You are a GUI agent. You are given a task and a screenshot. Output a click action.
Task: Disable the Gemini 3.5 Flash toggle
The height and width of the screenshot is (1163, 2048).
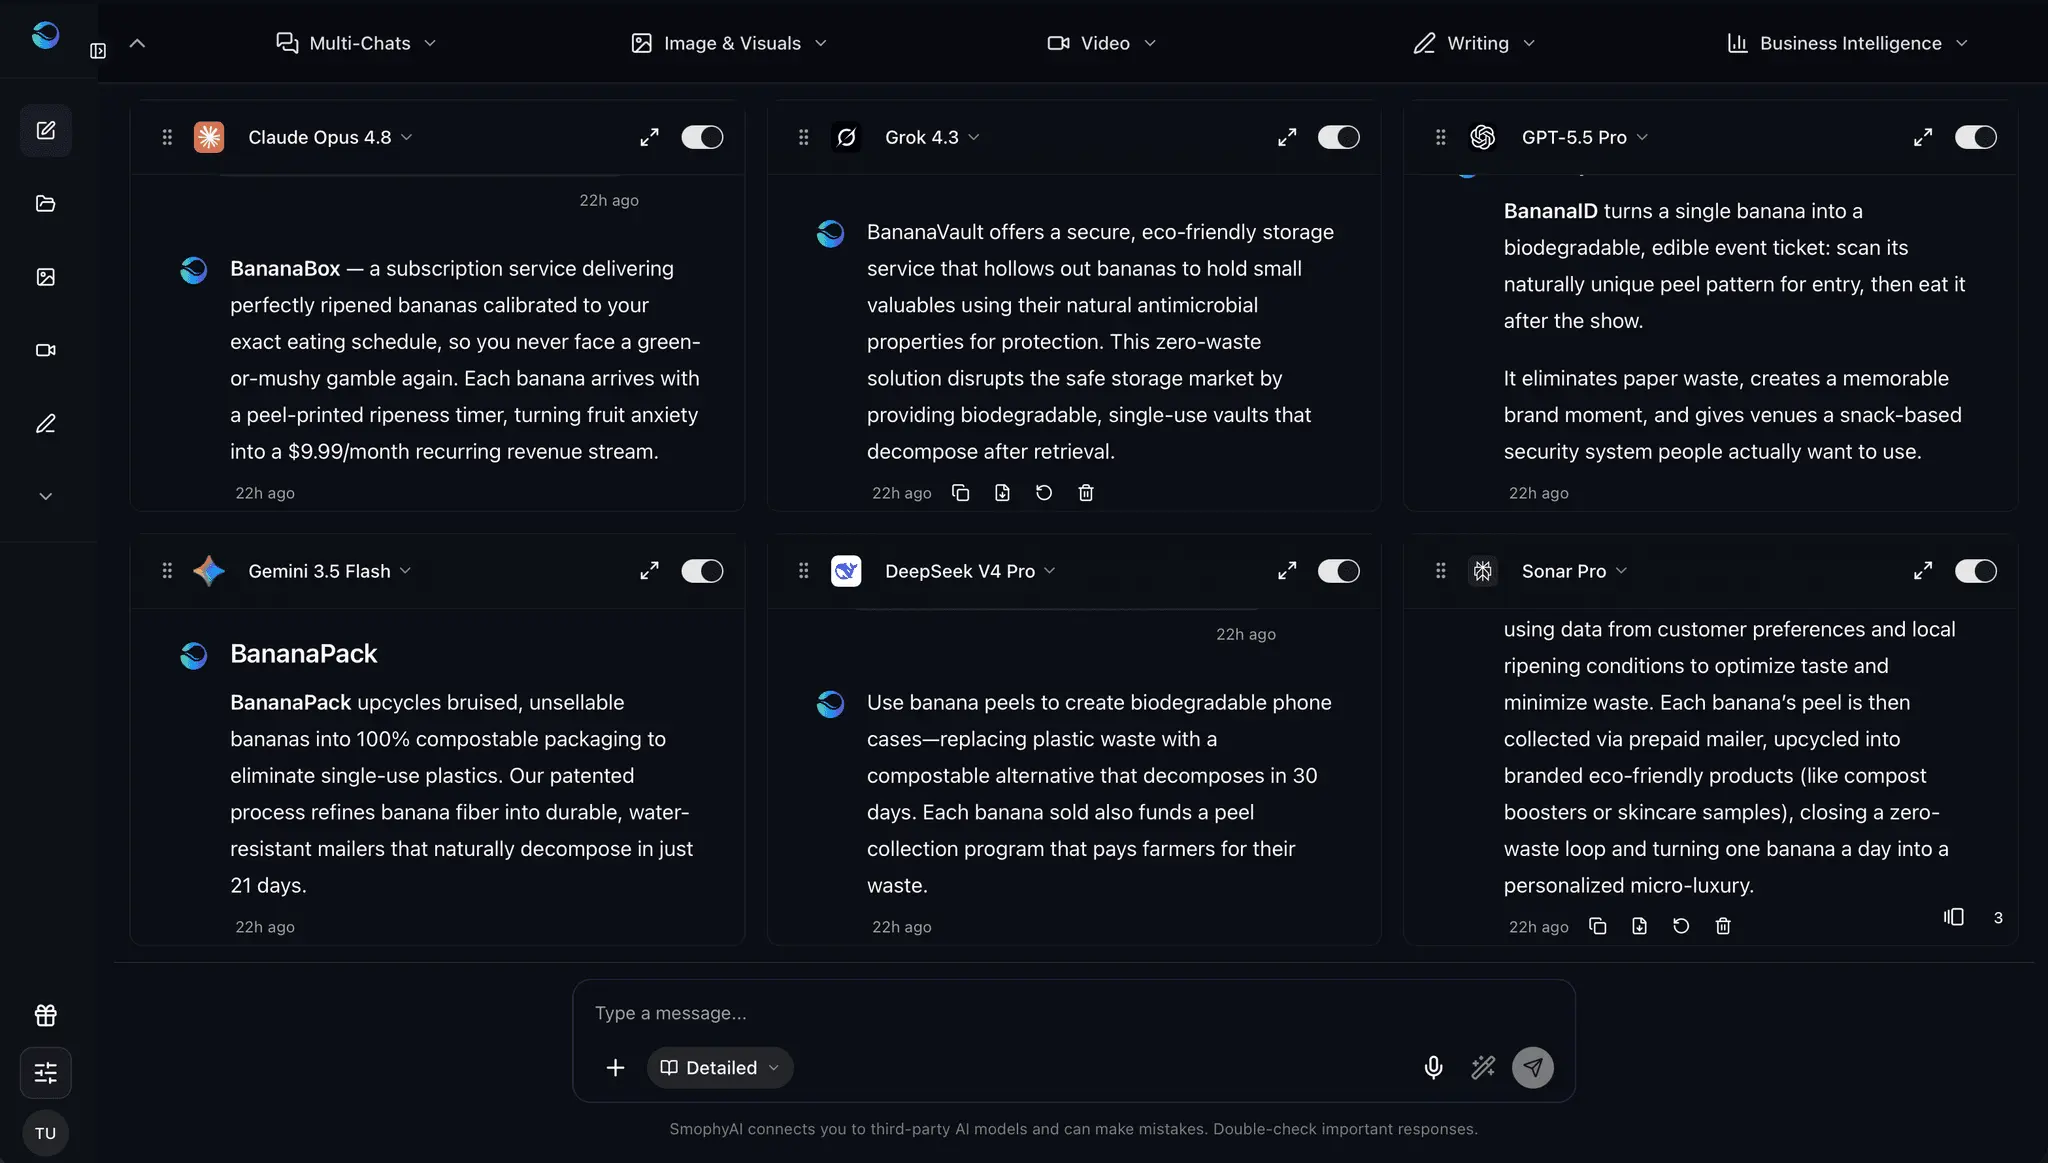[702, 571]
